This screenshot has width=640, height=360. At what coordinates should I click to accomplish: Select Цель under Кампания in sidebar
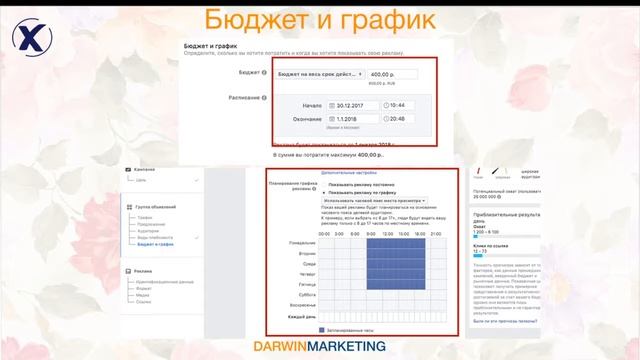[x=141, y=180]
